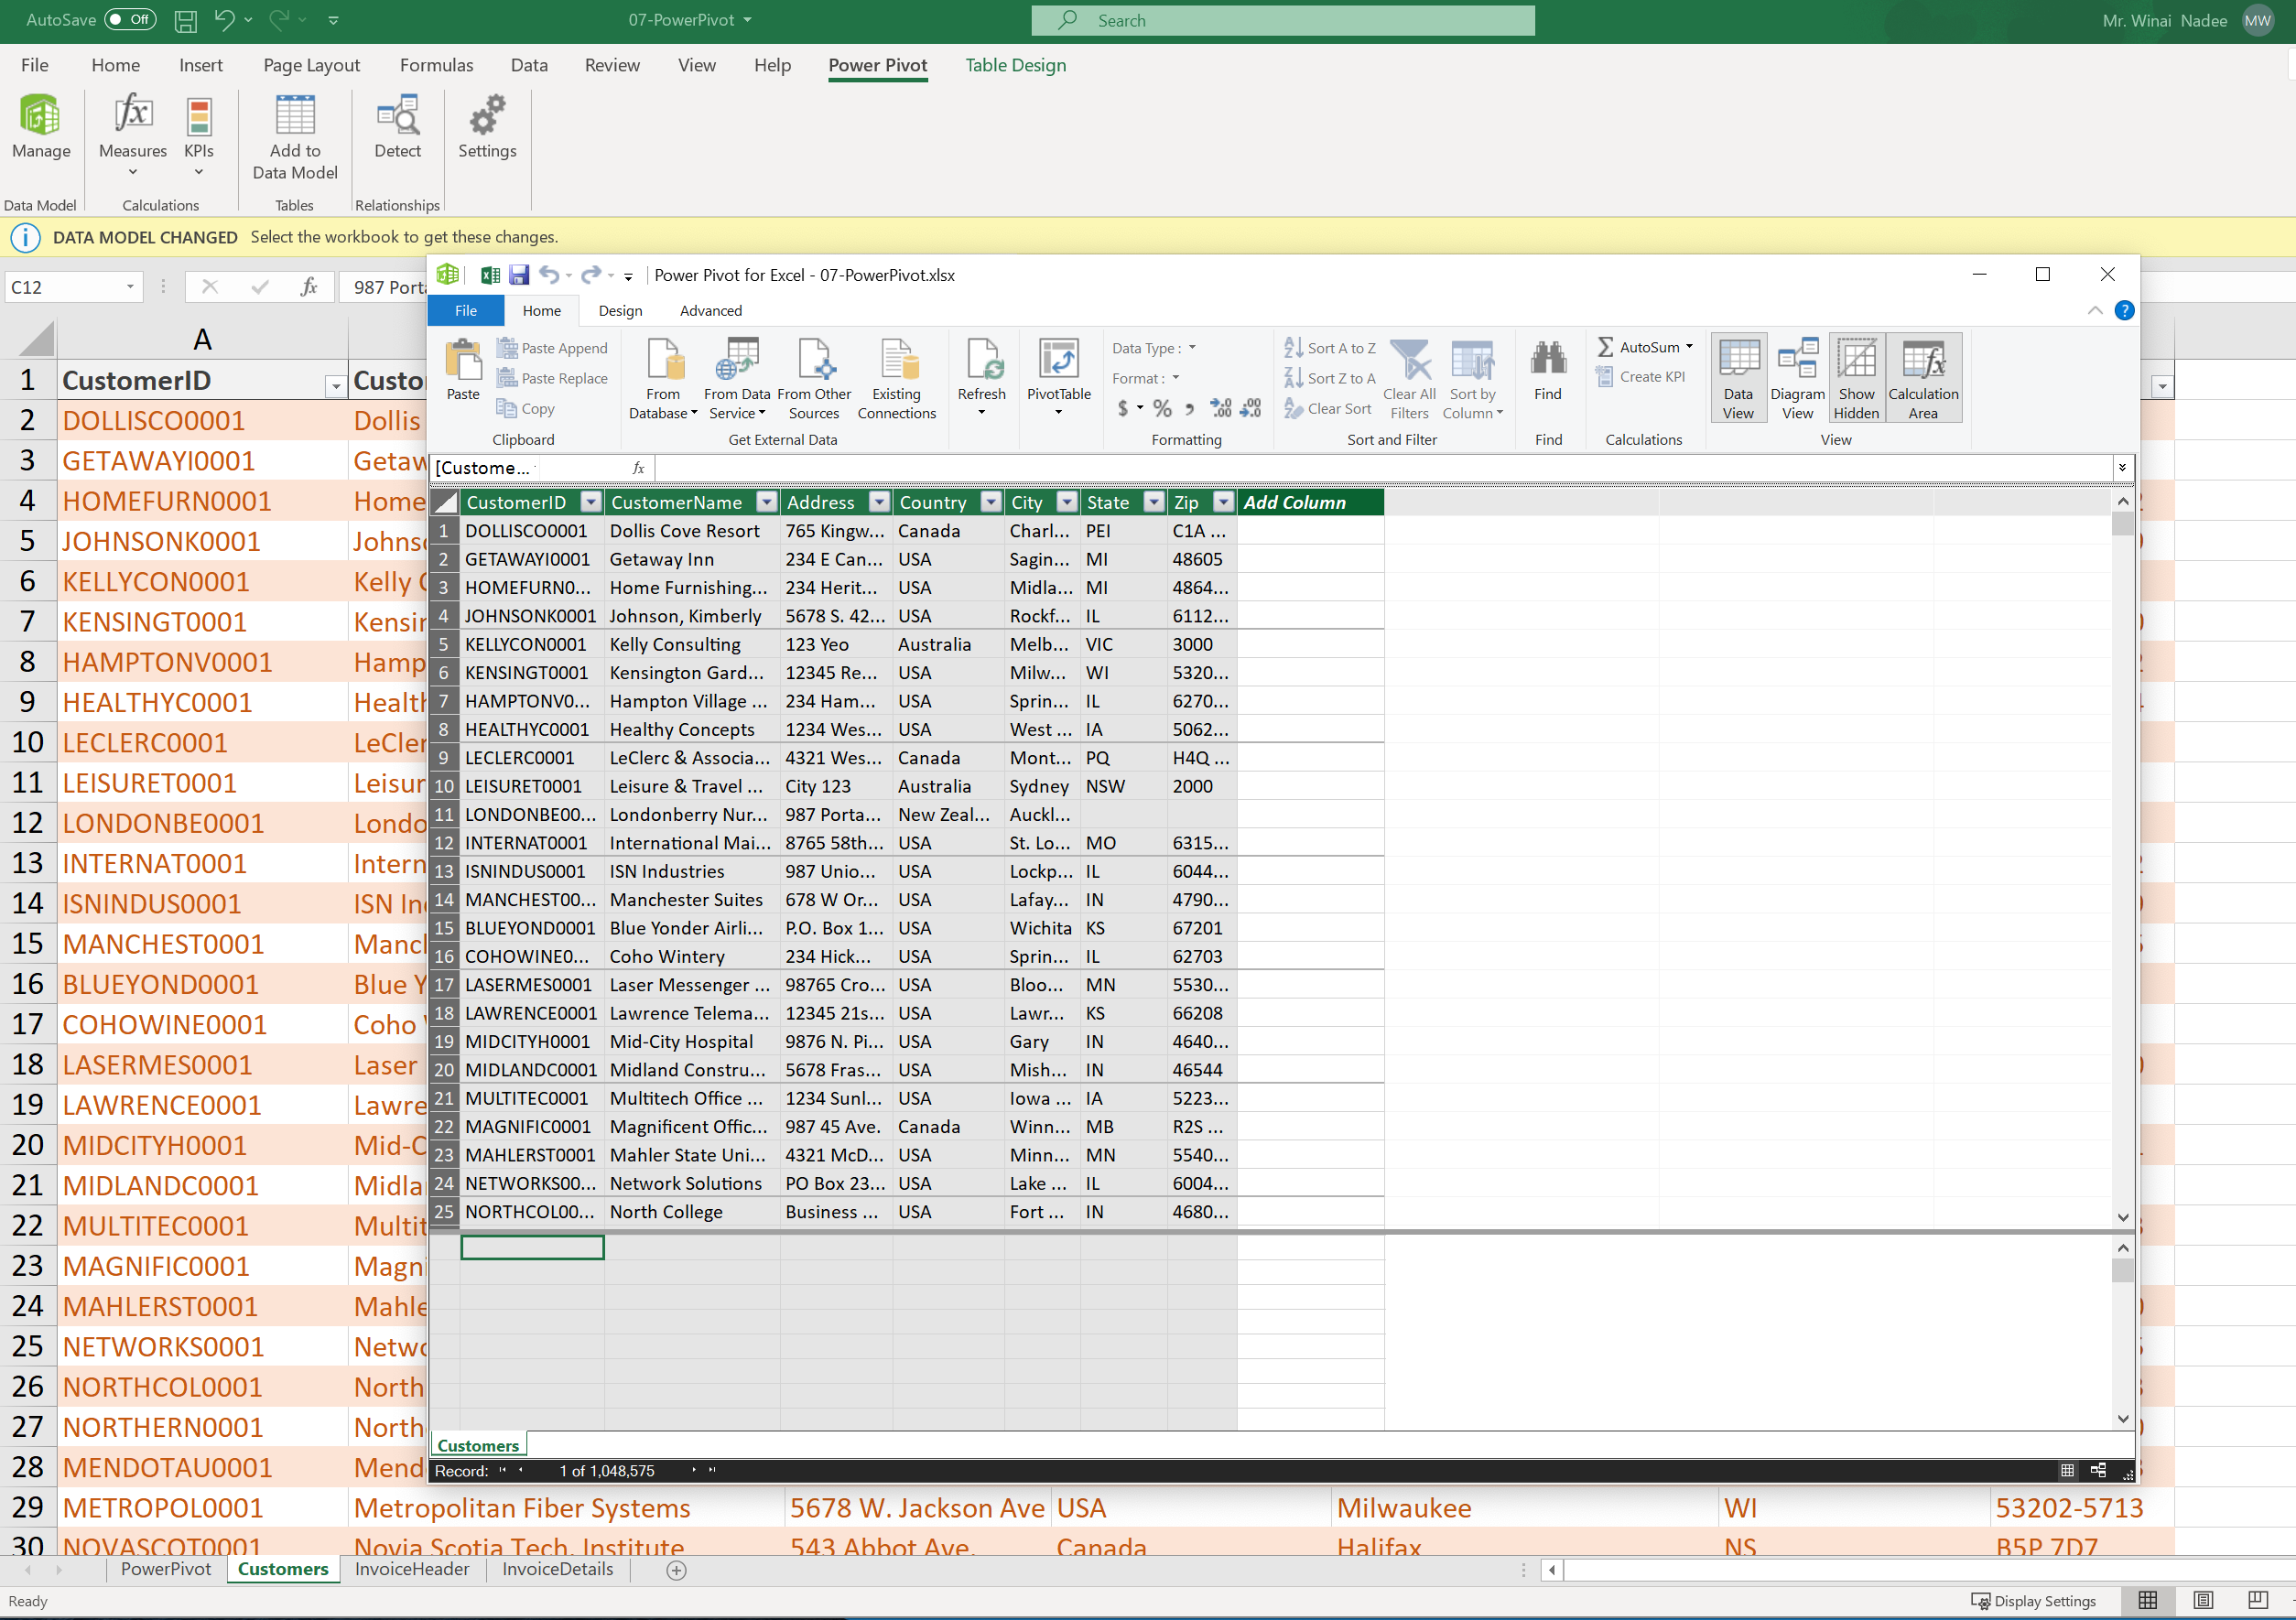Open Advanced tab in Power Pivot window
This screenshot has width=2296, height=1620.
click(710, 311)
